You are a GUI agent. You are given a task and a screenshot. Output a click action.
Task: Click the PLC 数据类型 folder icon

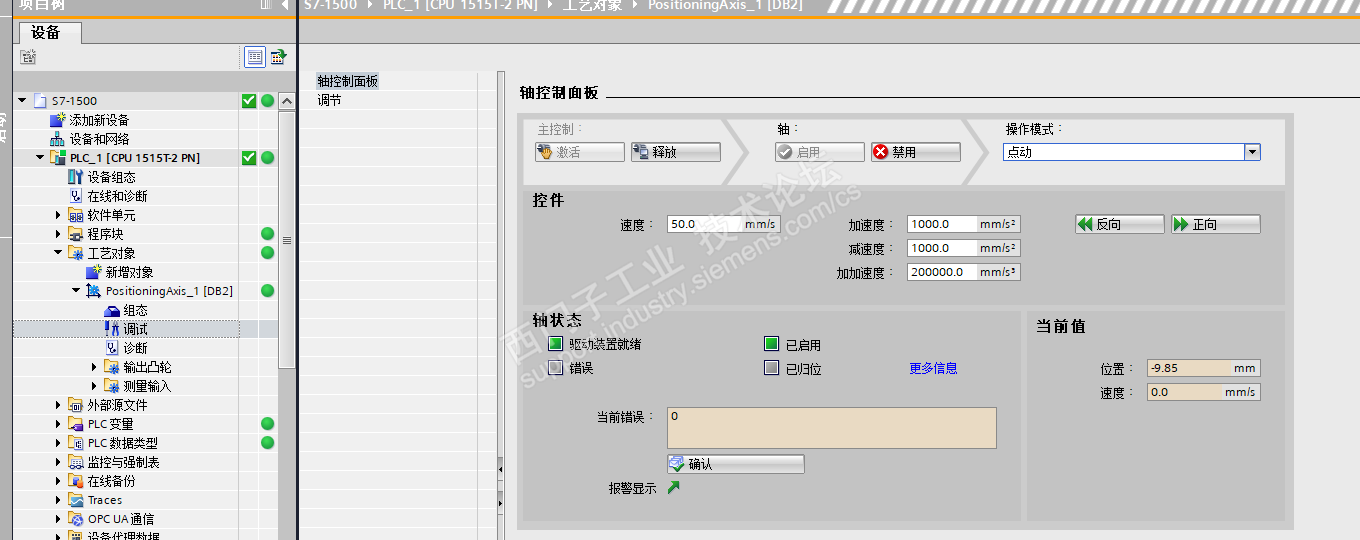76,443
